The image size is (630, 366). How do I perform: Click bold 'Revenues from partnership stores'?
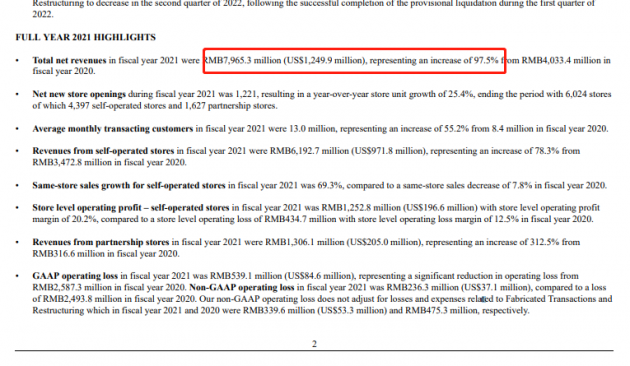click(101, 242)
